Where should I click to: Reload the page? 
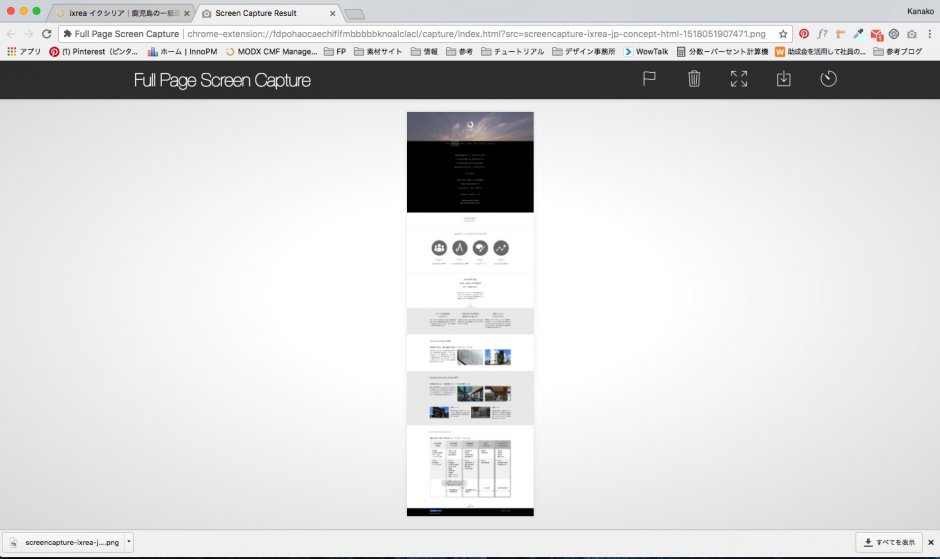(46, 33)
